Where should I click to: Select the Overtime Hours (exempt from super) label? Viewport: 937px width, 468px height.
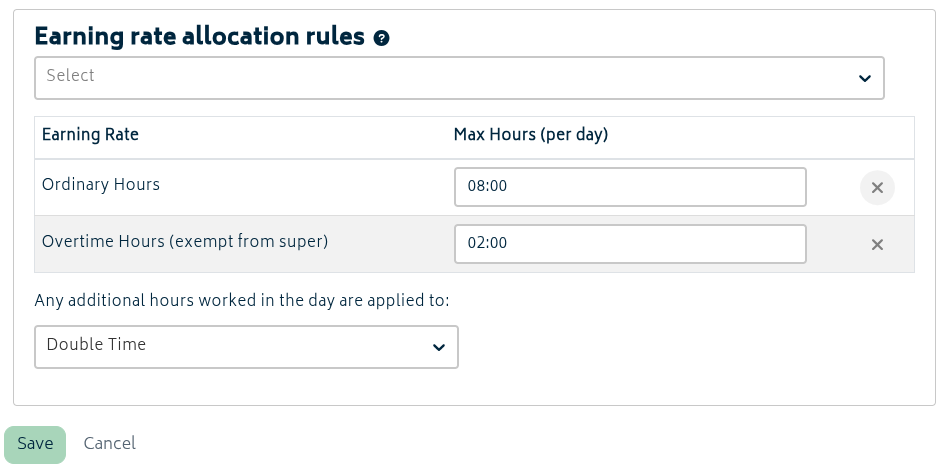(185, 241)
